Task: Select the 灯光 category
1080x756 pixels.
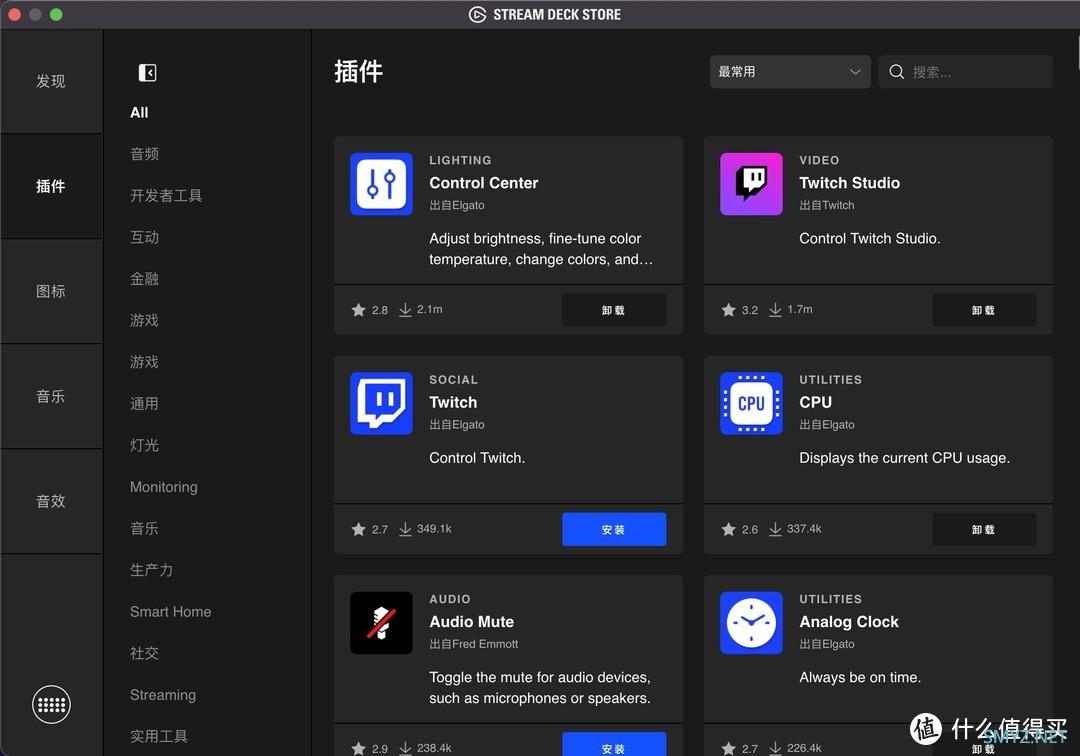Action: click(x=145, y=445)
